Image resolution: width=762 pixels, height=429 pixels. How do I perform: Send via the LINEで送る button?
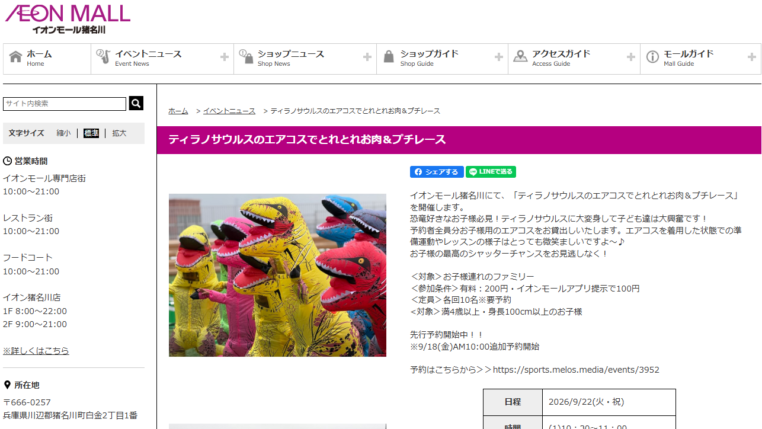tap(491, 172)
